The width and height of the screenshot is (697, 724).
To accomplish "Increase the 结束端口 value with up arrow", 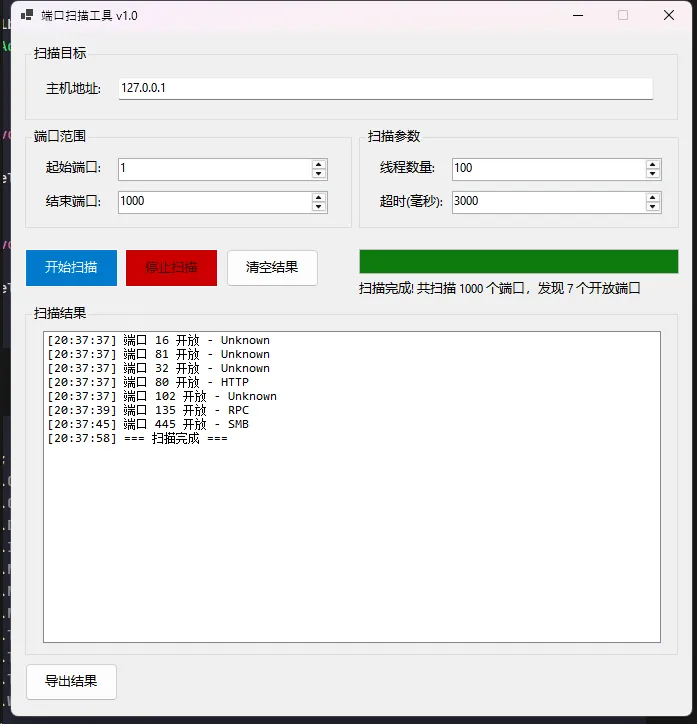I will (x=319, y=196).
